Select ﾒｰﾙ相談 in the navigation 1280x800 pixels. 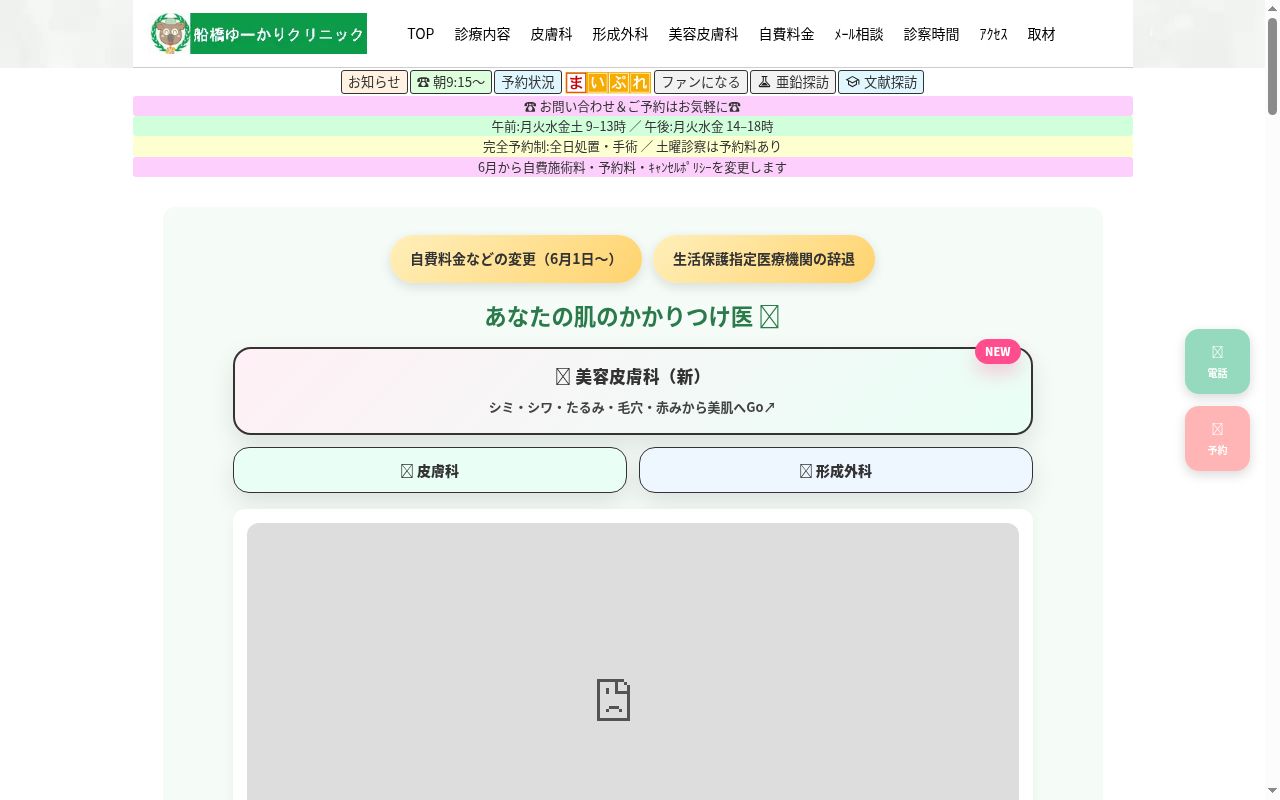pyautogui.click(x=859, y=34)
